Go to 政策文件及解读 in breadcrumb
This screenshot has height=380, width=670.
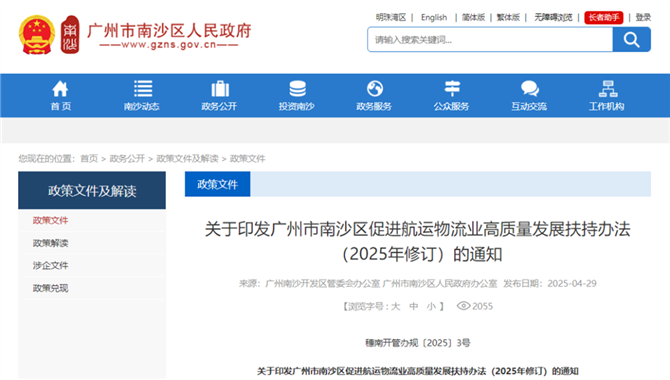187,159
